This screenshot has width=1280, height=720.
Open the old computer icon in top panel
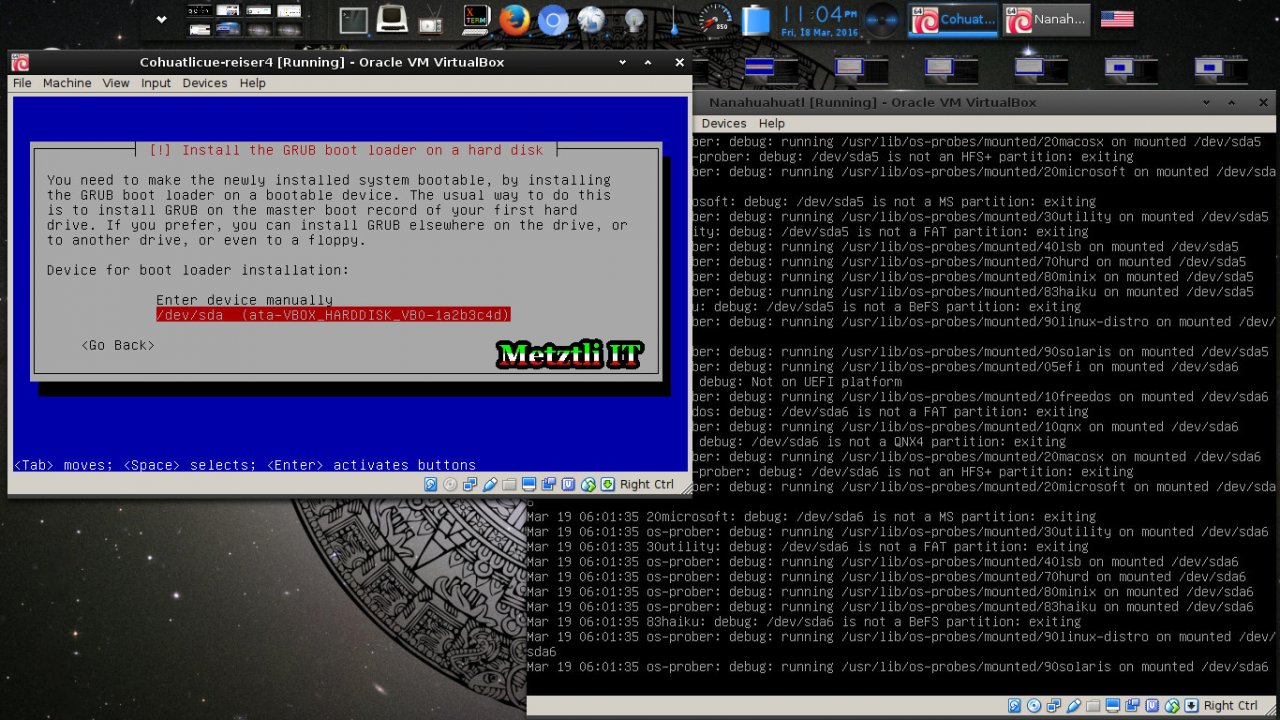click(x=391, y=20)
